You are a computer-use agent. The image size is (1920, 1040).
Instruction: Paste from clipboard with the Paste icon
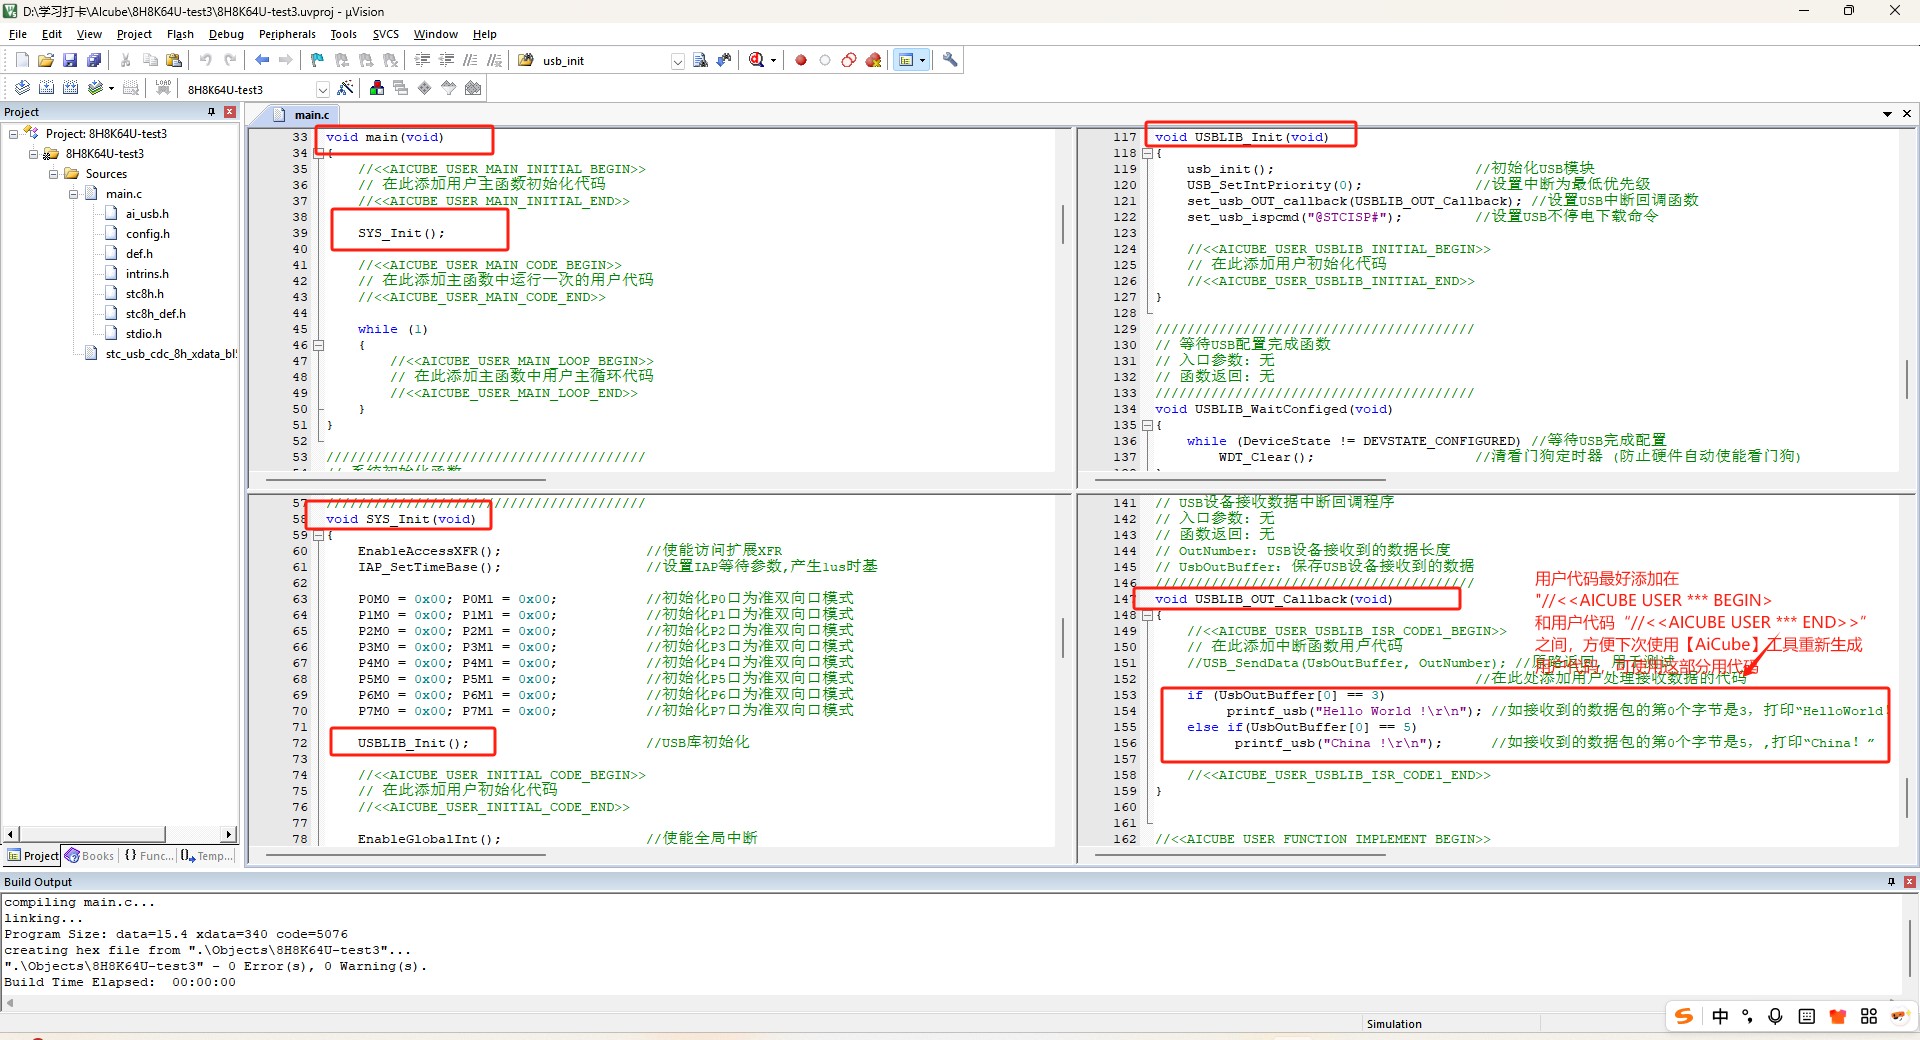pos(174,60)
